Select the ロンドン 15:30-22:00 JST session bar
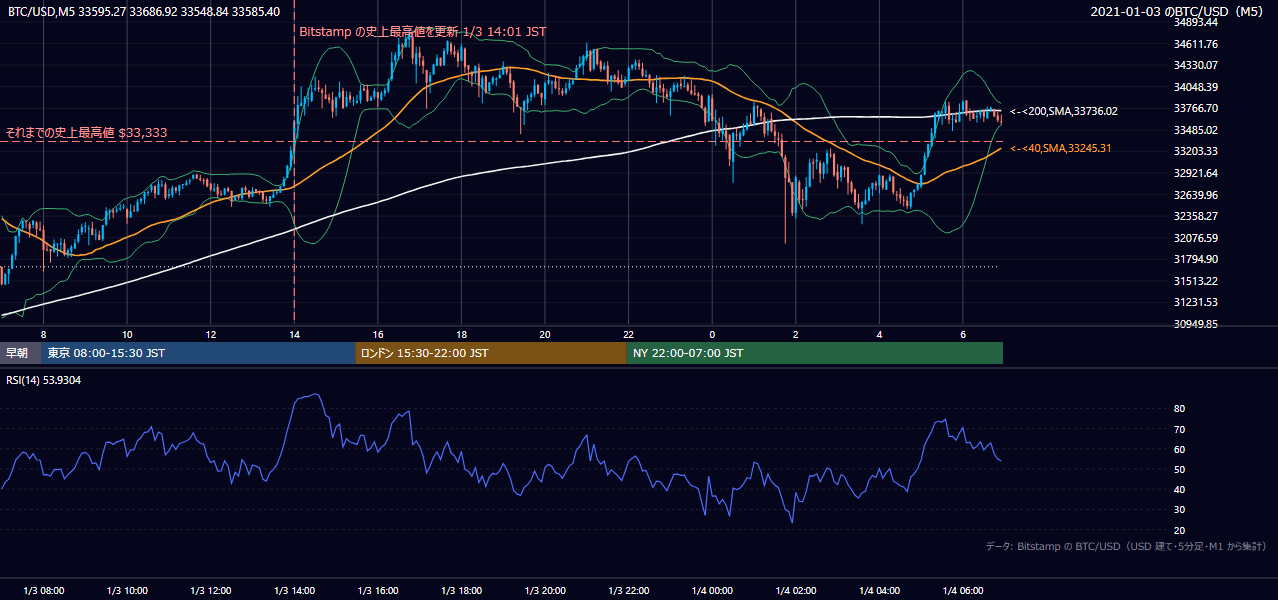This screenshot has height=600, width=1278. (x=491, y=353)
